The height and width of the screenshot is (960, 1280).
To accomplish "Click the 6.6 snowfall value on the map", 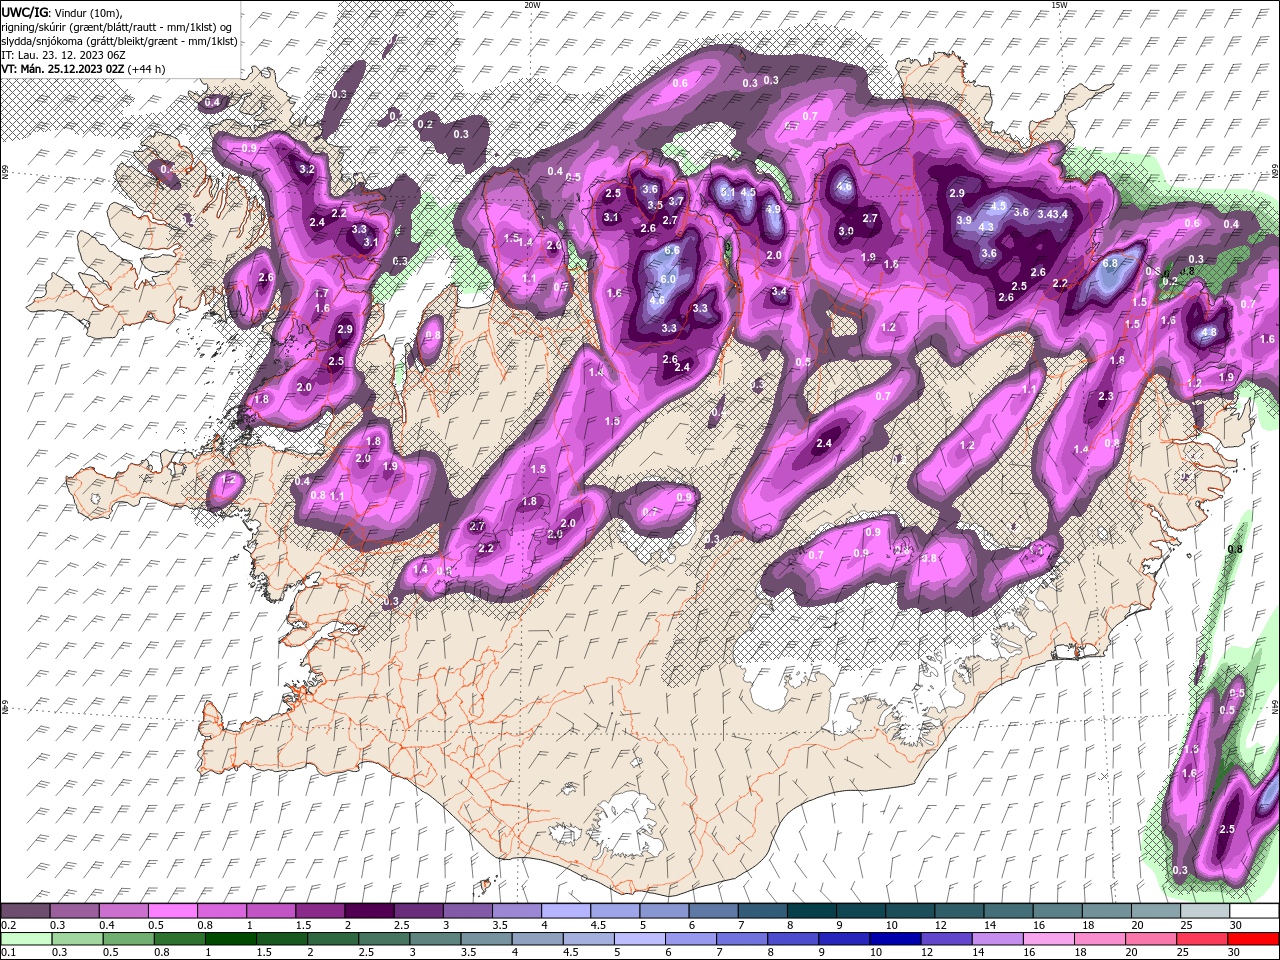I will pyautogui.click(x=672, y=250).
